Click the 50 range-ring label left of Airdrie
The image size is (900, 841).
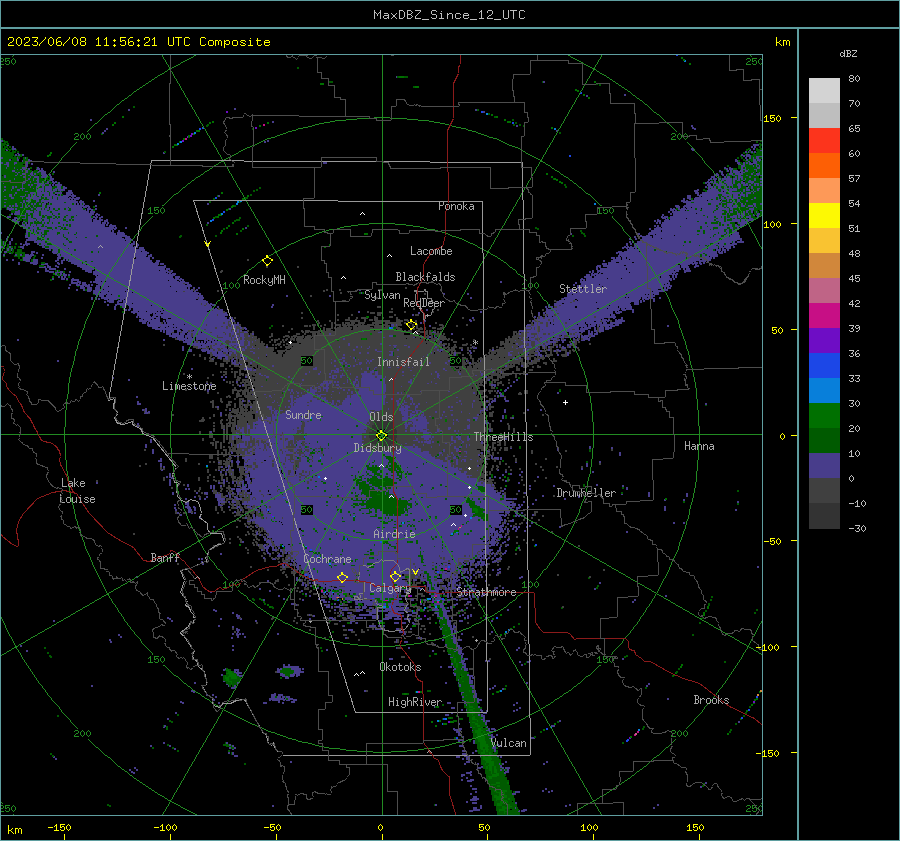[x=307, y=509]
